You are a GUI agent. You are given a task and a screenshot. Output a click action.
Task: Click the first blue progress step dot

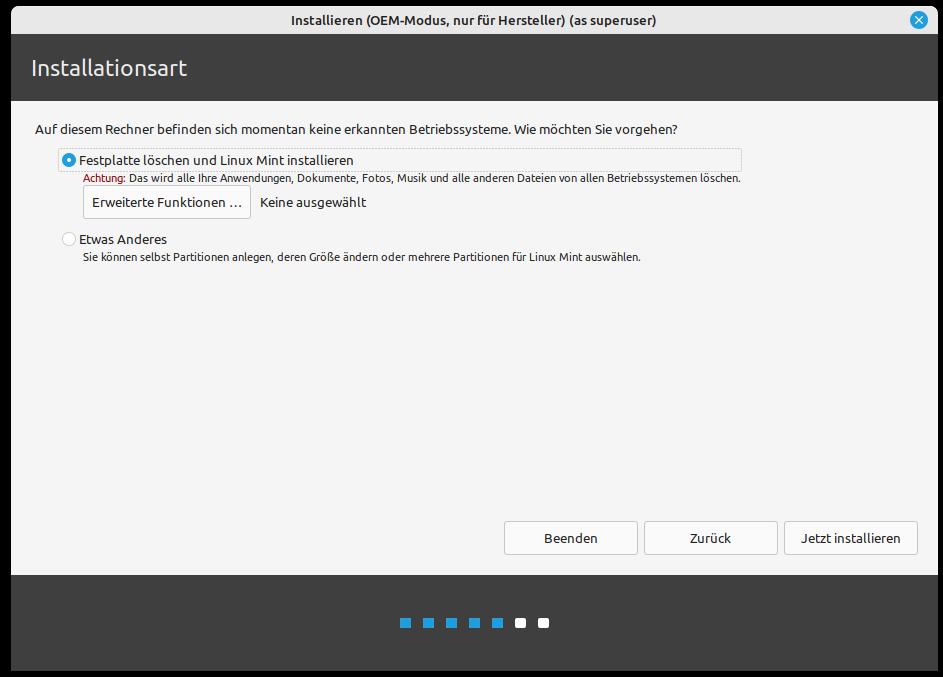[406, 623]
